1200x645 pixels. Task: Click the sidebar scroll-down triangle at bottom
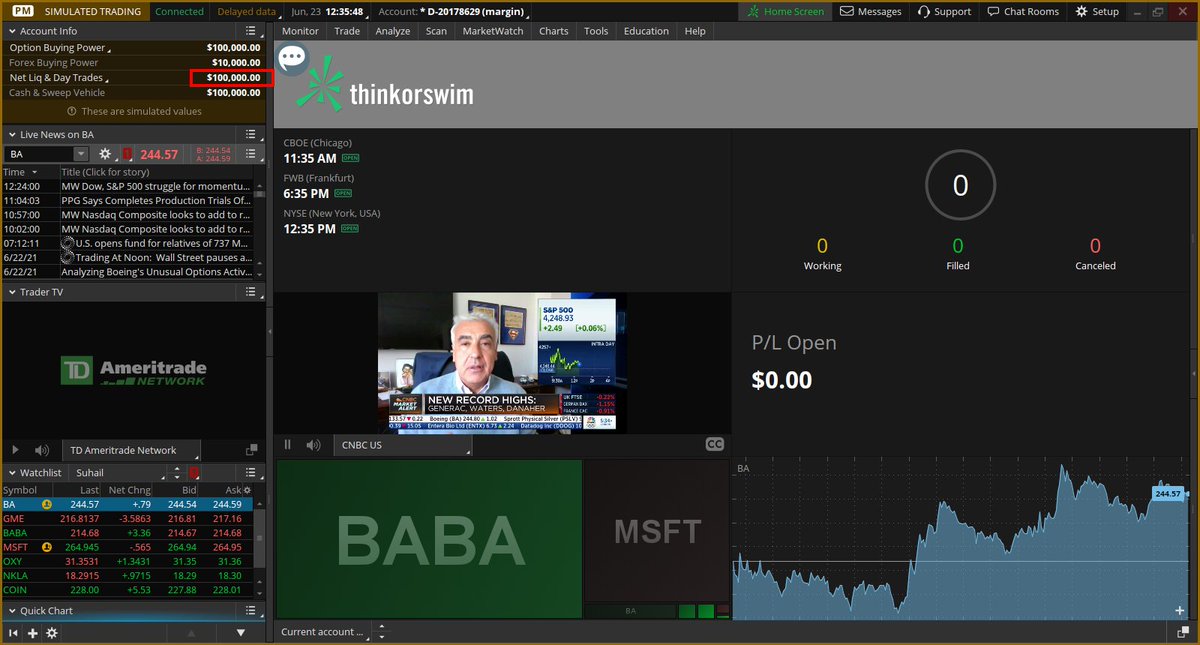pyautogui.click(x=241, y=633)
